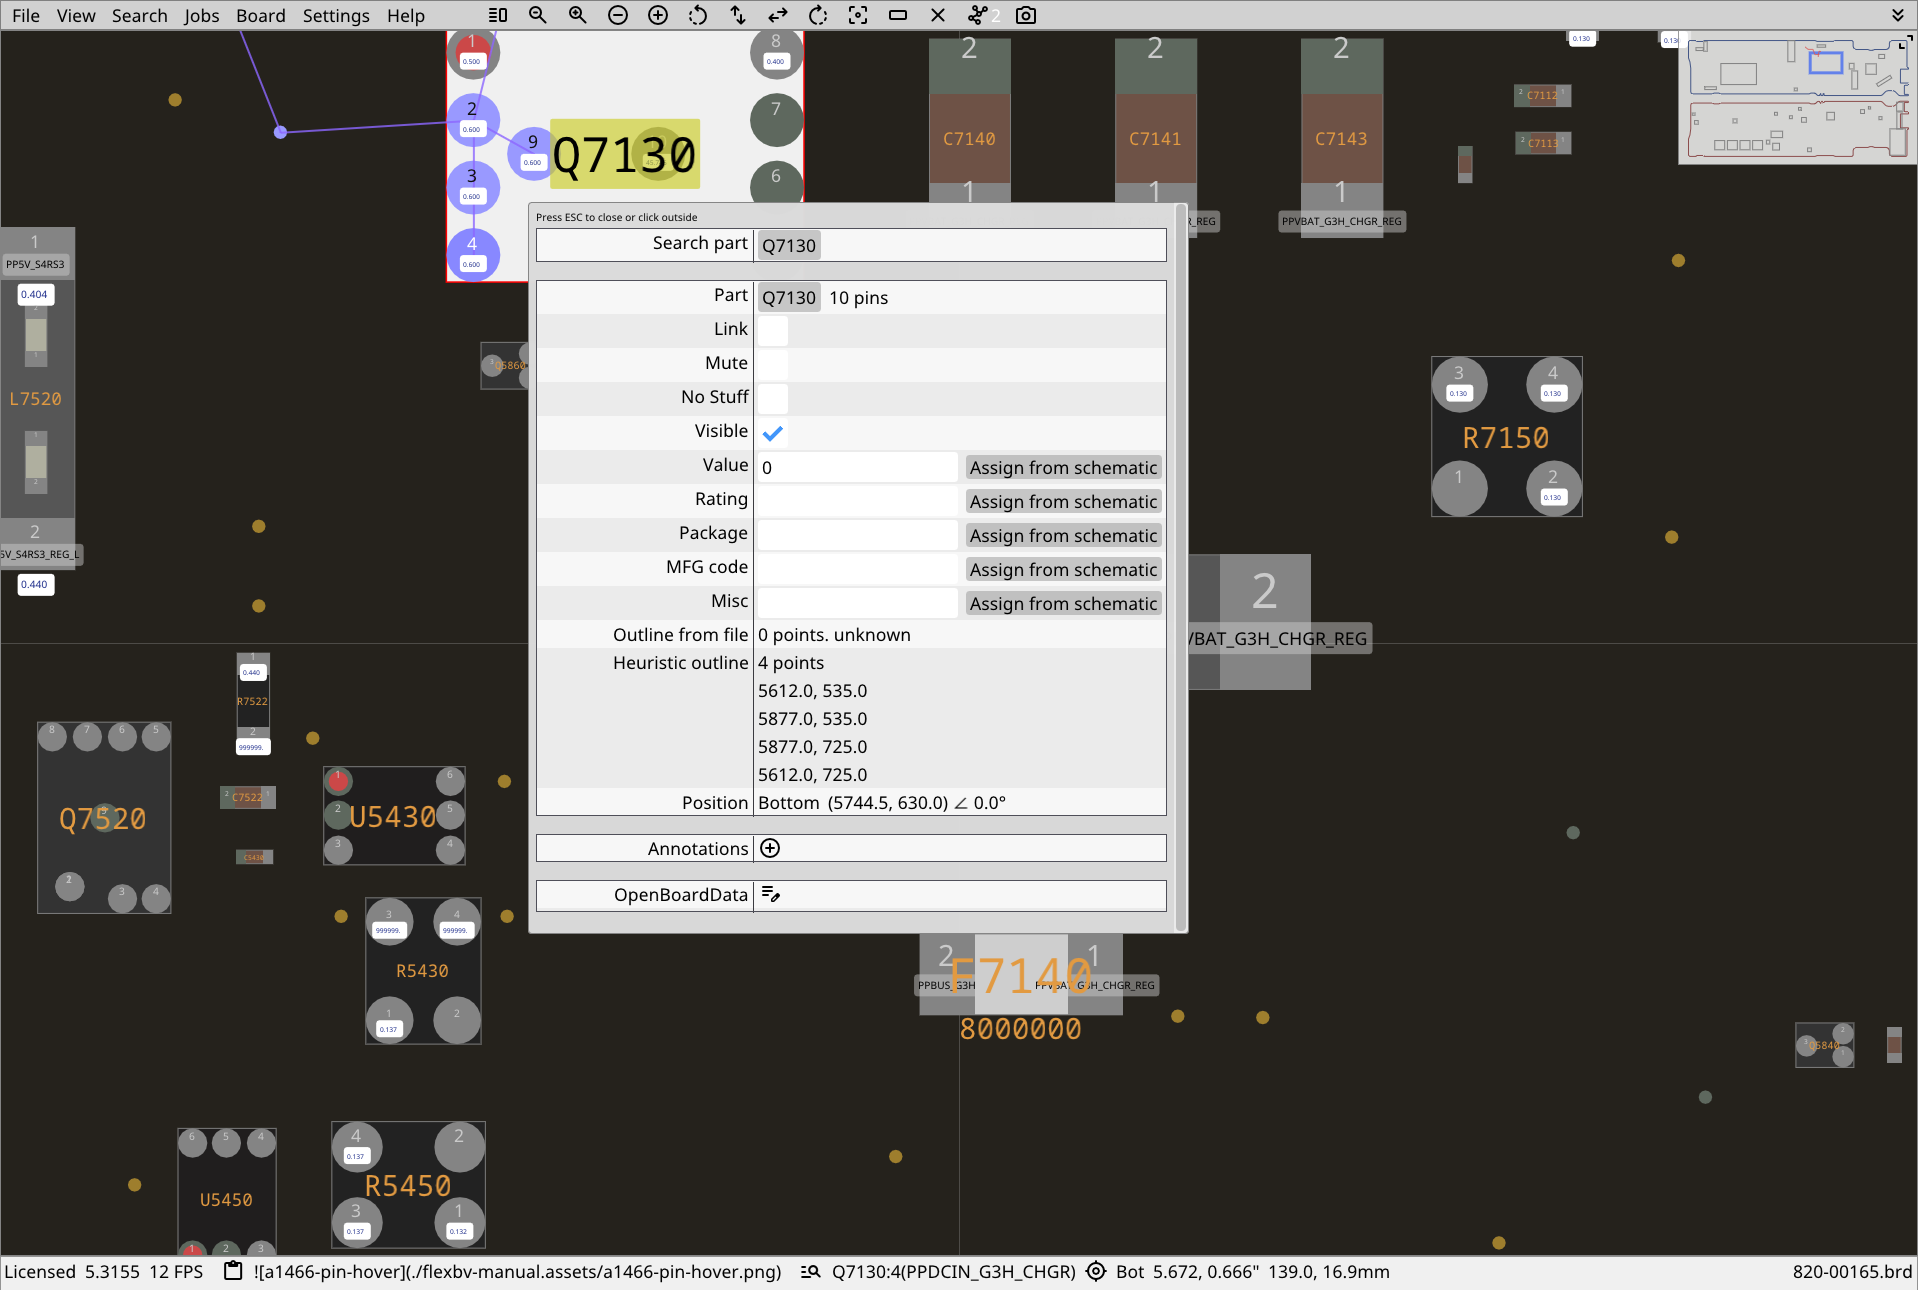Click the board minimap thumbnail
The image size is (1918, 1290).
[x=1797, y=97]
